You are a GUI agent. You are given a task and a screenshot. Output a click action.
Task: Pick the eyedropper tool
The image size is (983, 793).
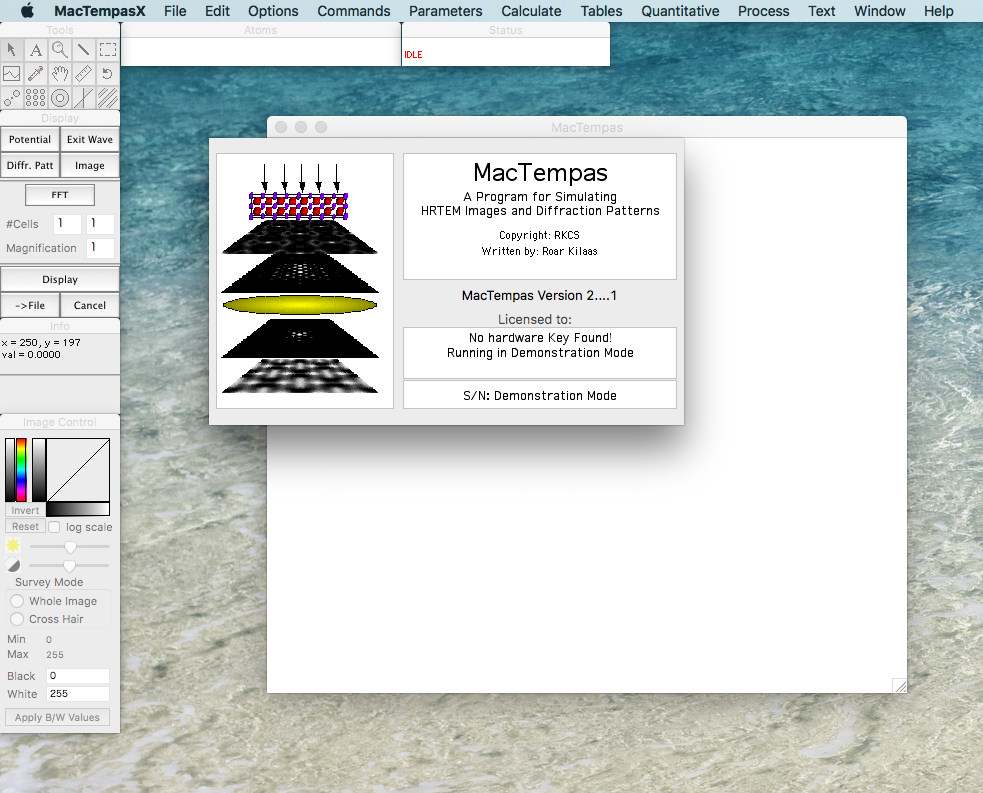pos(36,74)
